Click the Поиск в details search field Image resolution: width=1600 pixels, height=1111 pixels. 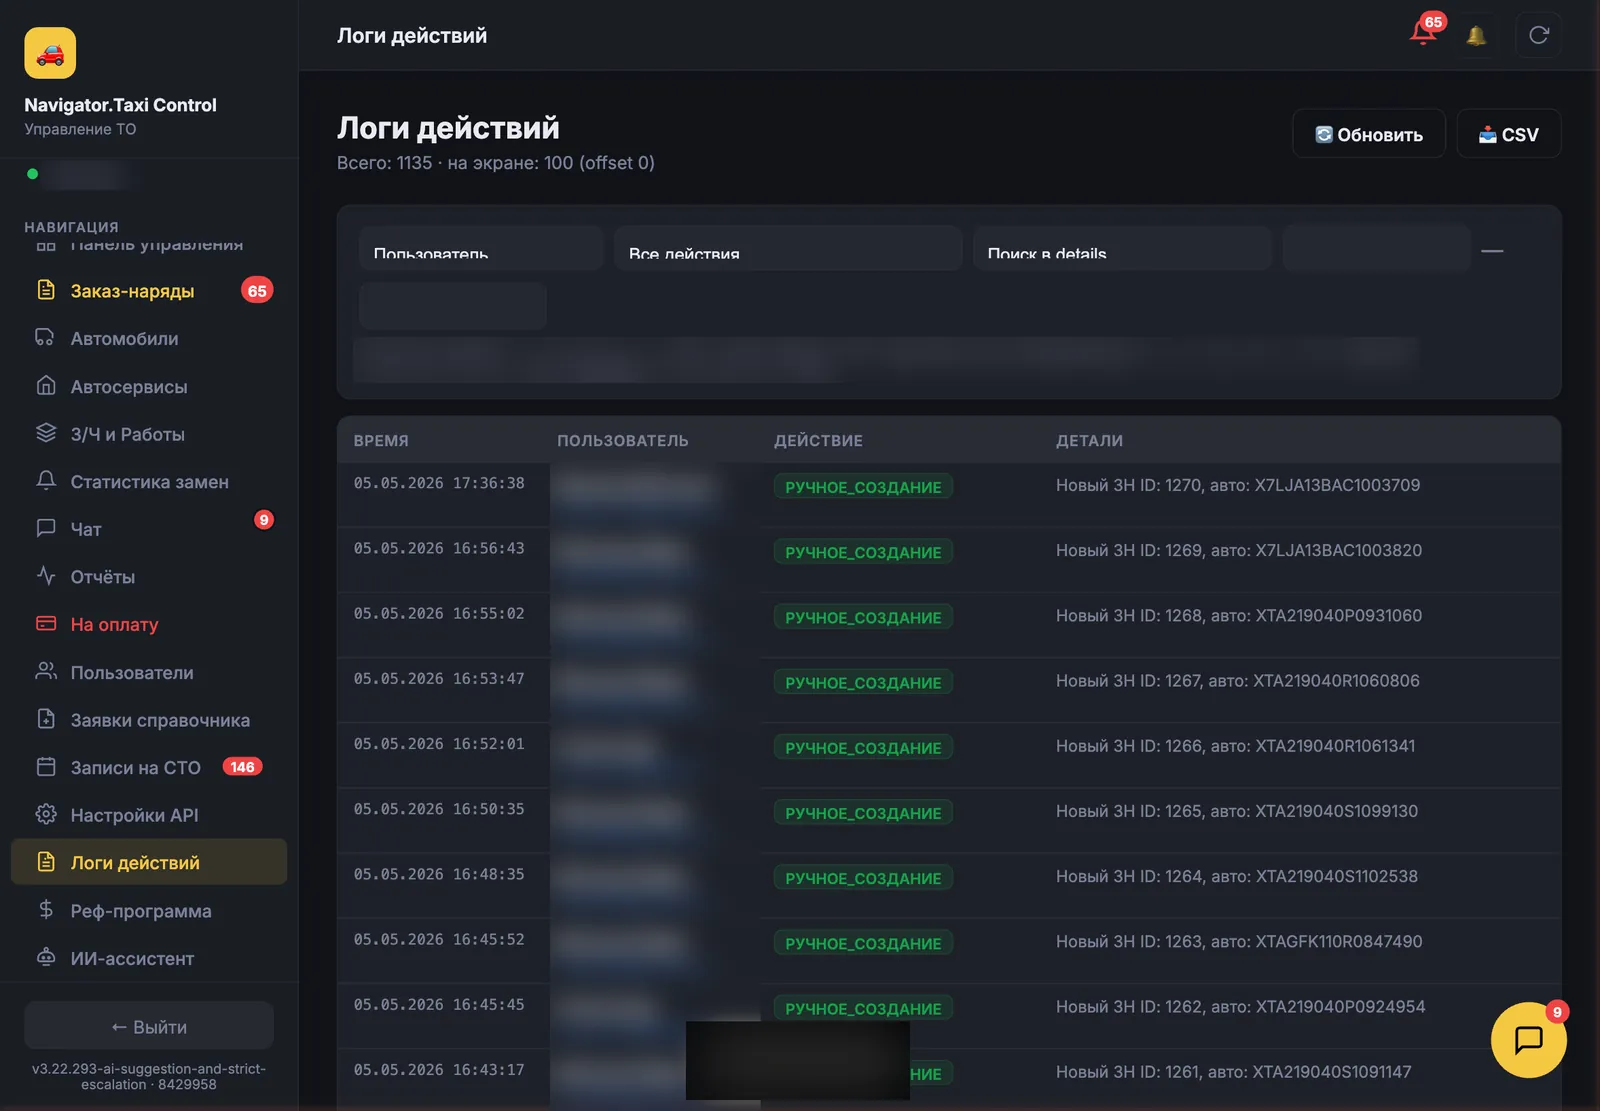point(1121,248)
